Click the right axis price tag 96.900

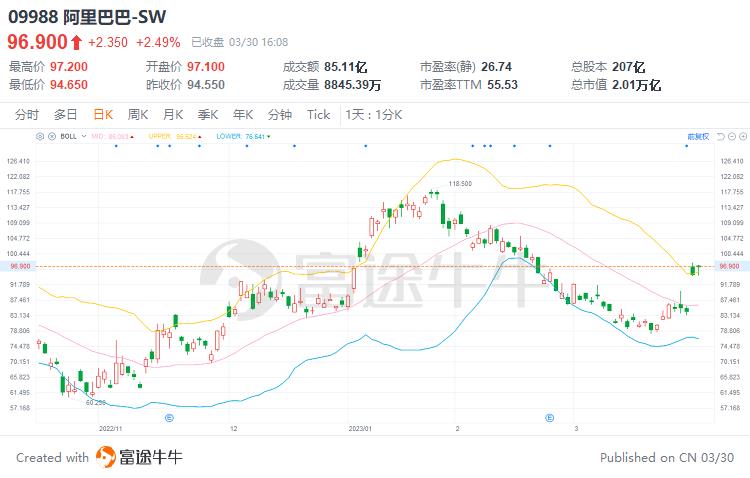(732, 267)
